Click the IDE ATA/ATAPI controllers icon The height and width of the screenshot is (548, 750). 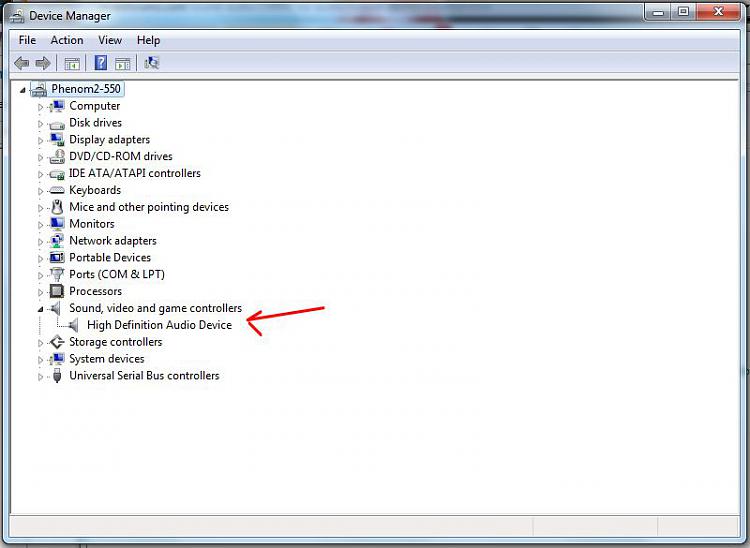click(x=57, y=174)
